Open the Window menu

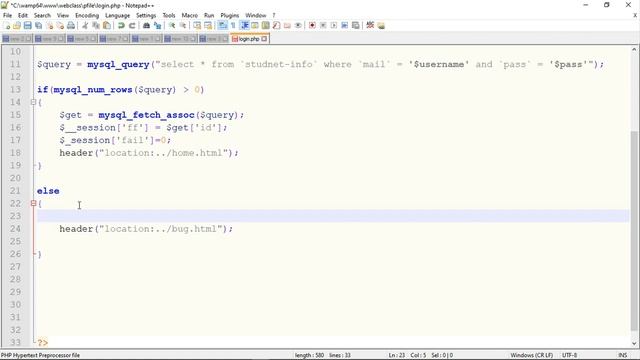256,15
